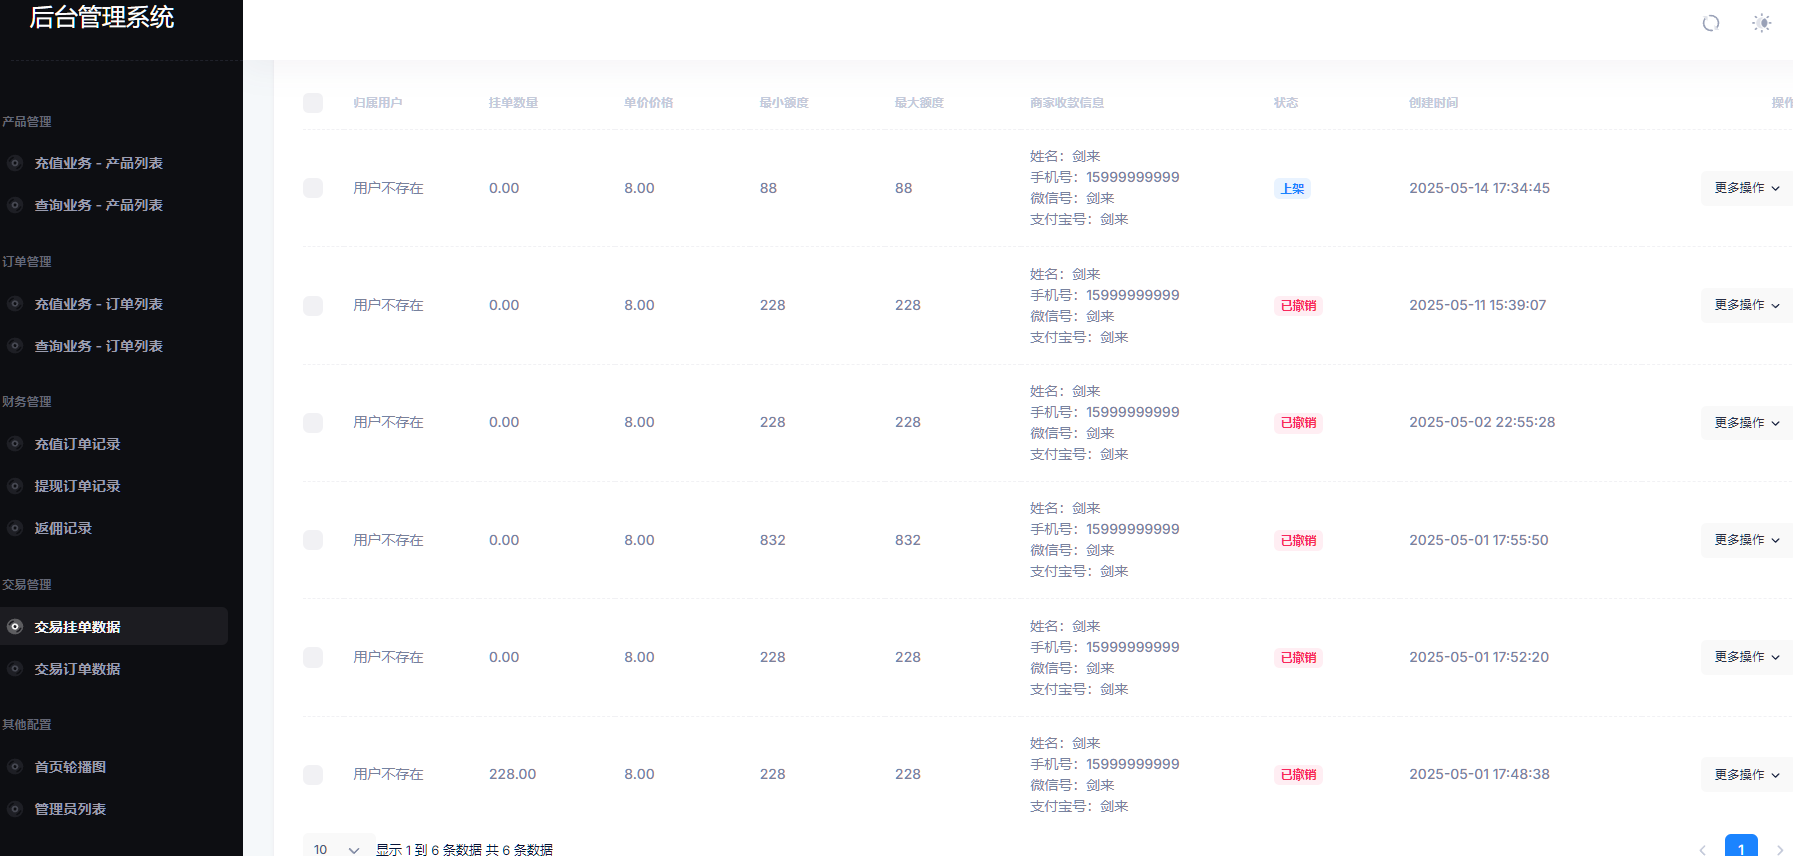The width and height of the screenshot is (1793, 856).
Task: Click page number 1 button
Action: pyautogui.click(x=1740, y=848)
